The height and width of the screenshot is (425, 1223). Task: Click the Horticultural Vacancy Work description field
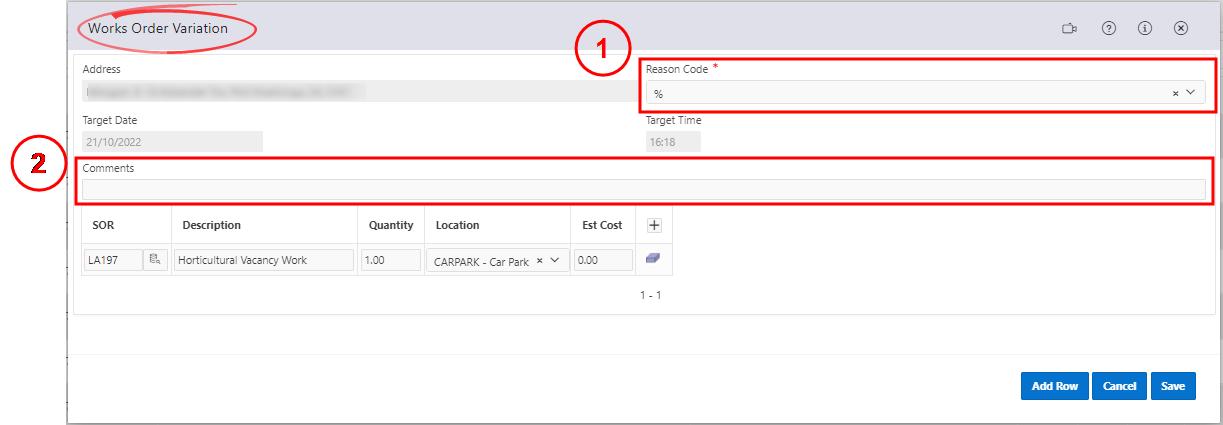click(264, 261)
